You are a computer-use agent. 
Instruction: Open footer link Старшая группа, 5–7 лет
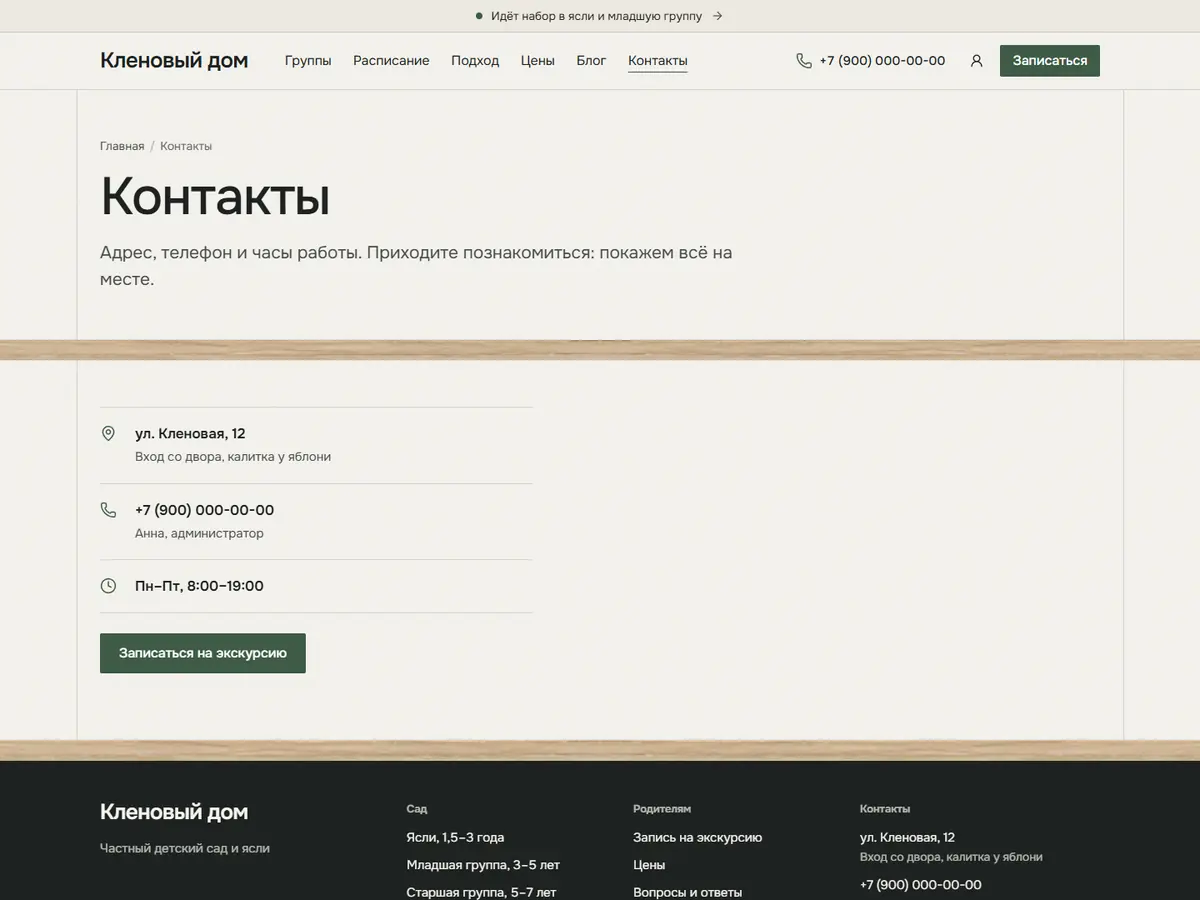pos(481,892)
